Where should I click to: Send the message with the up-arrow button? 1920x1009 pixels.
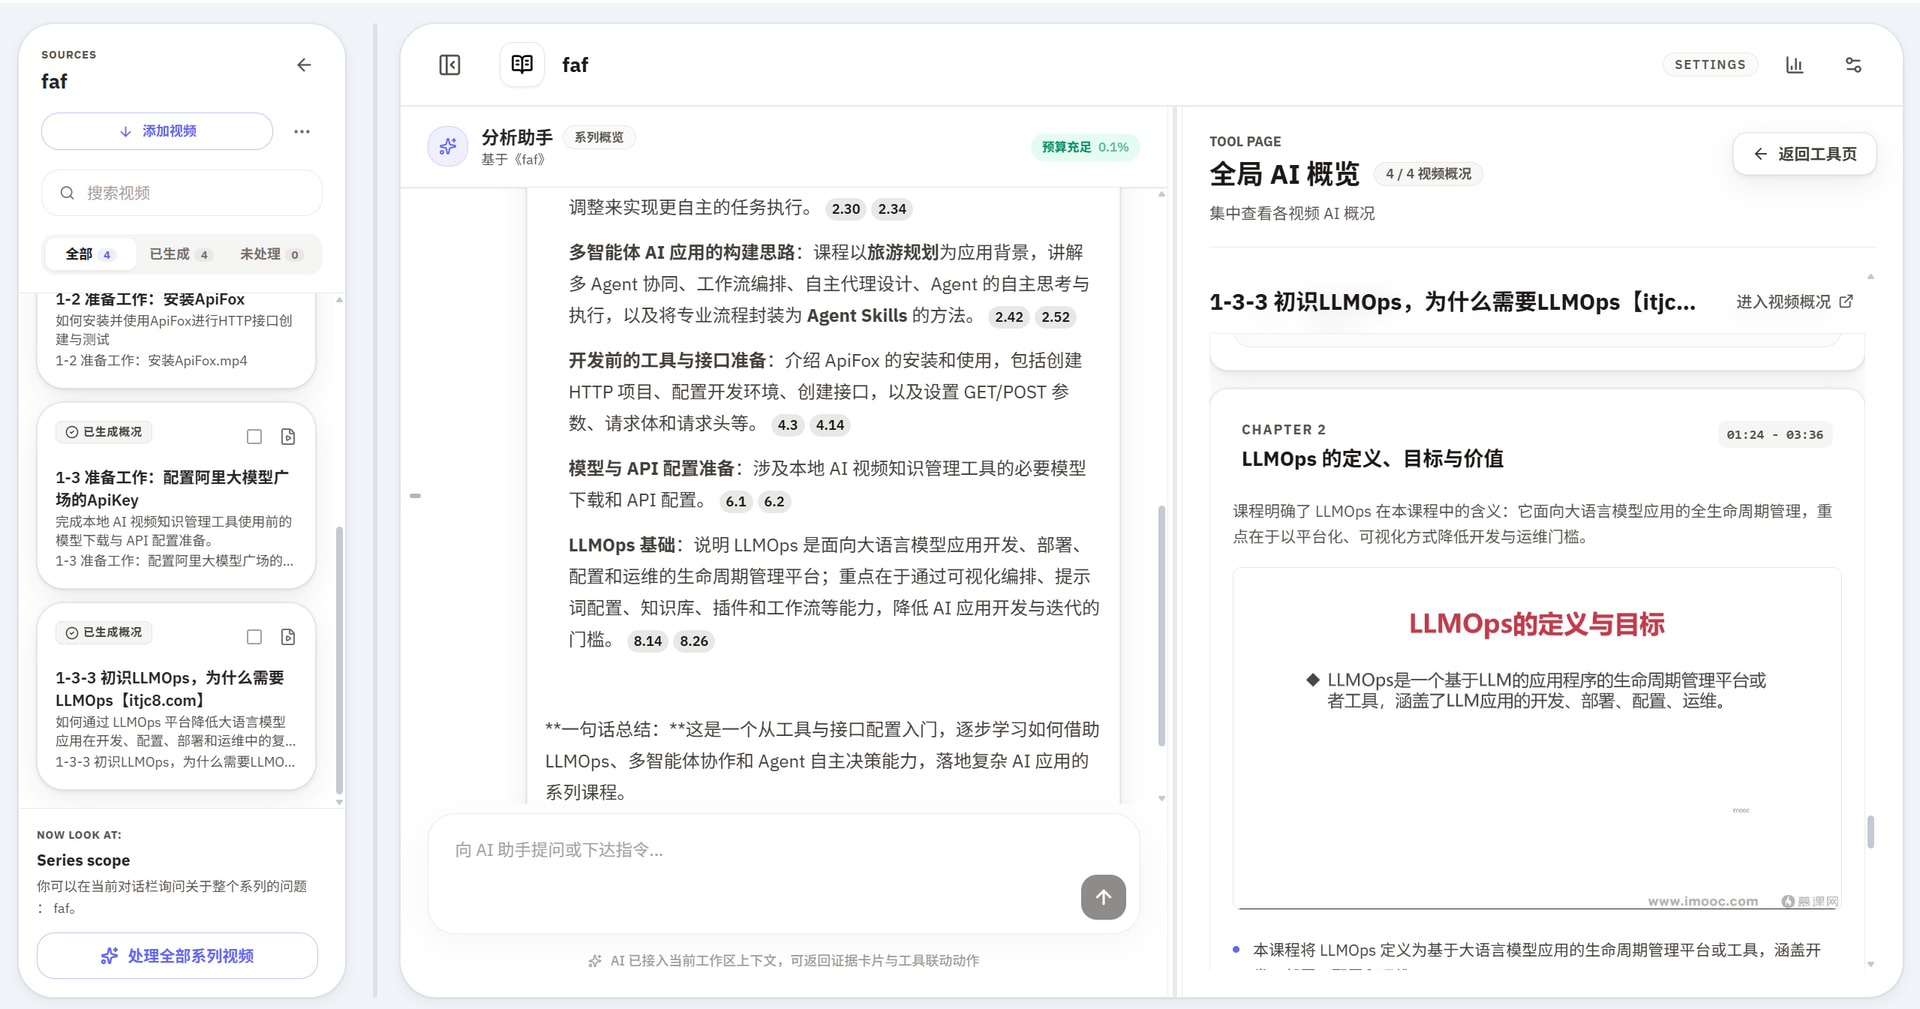pos(1103,897)
